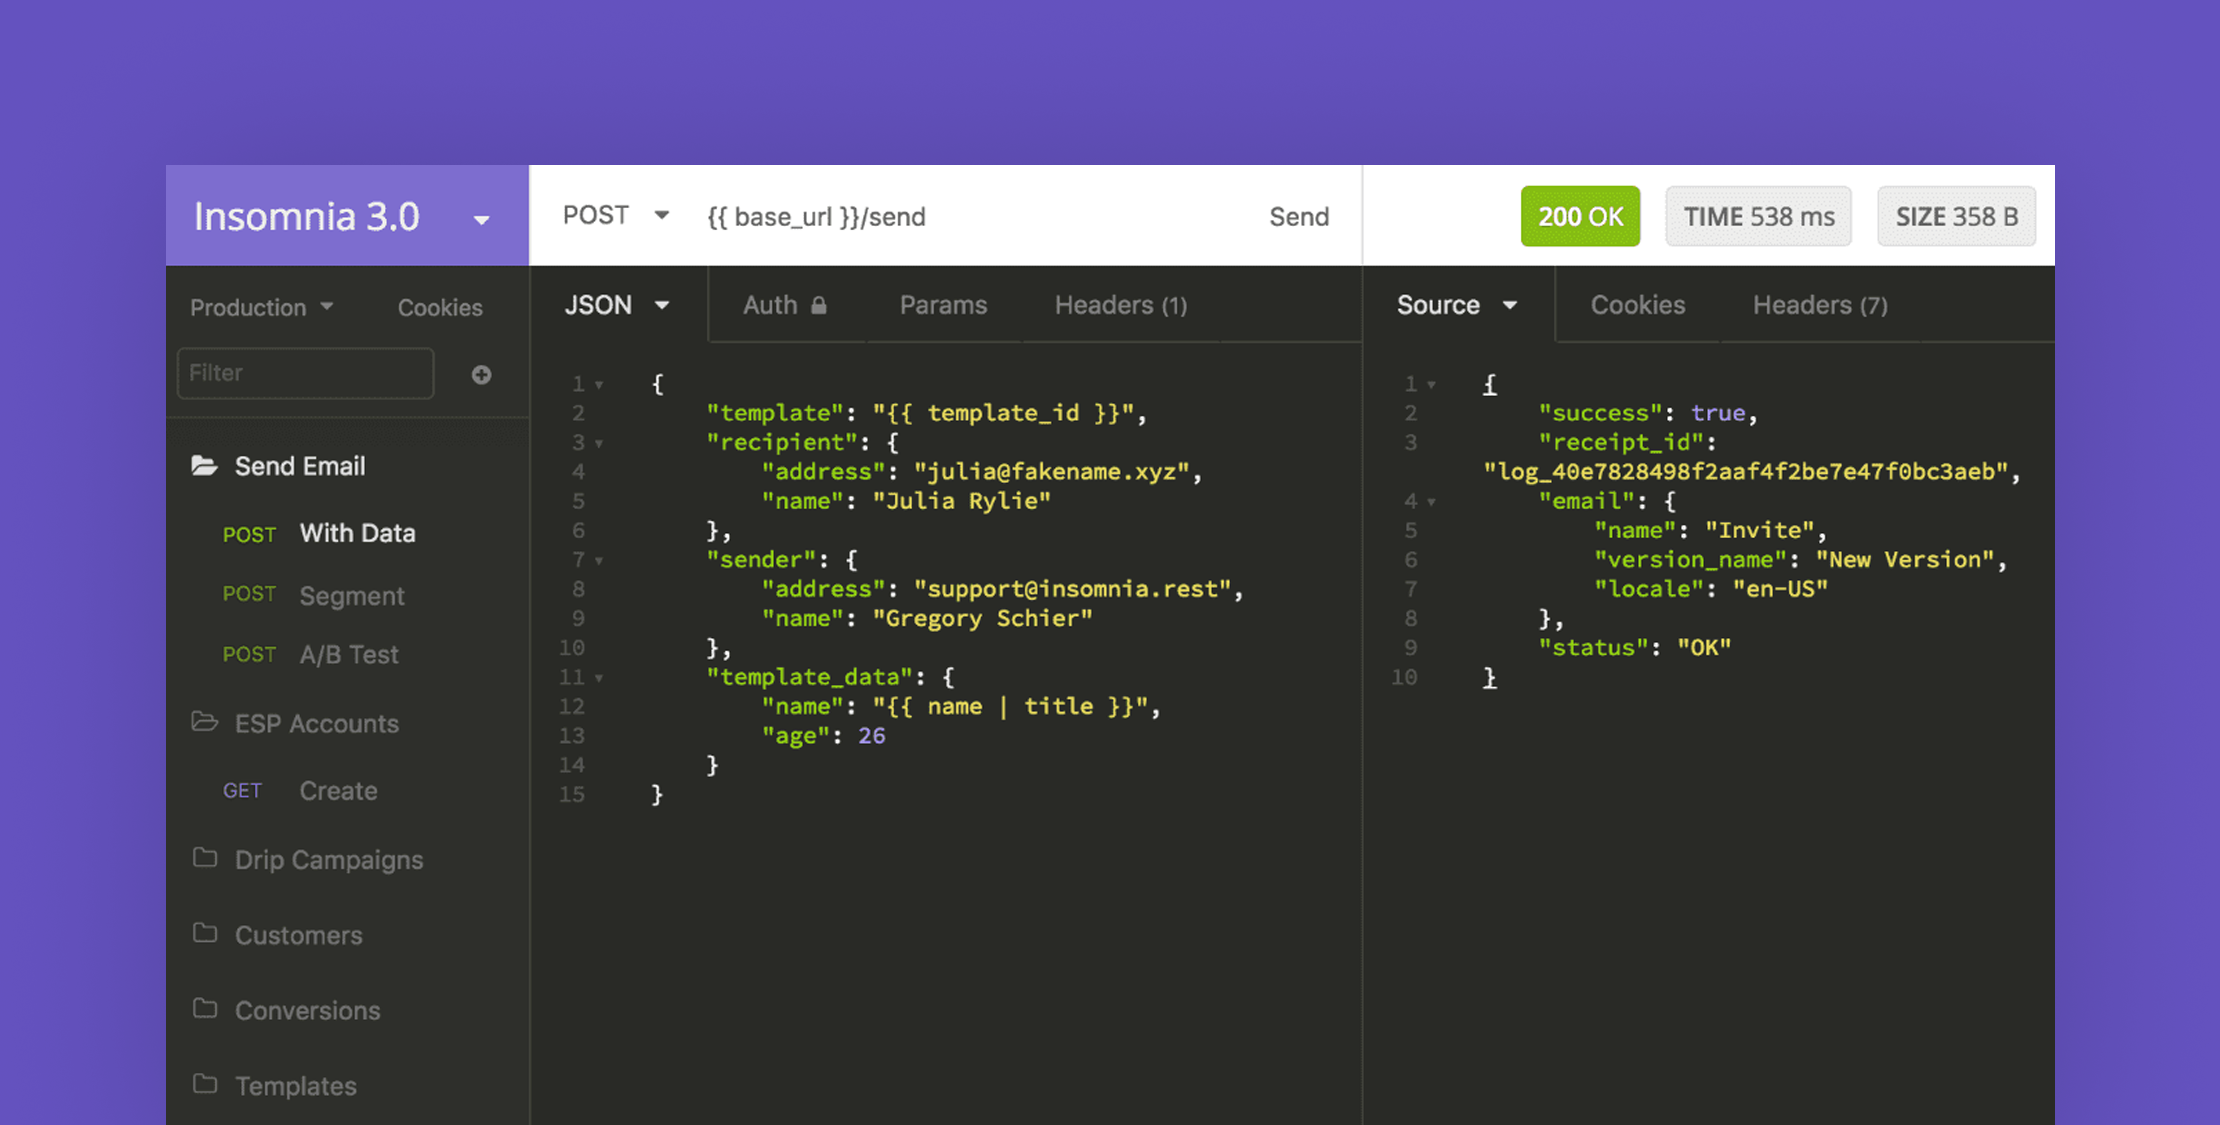The image size is (2220, 1125).
Task: Fold the response email object at line 4
Action: tap(1431, 502)
